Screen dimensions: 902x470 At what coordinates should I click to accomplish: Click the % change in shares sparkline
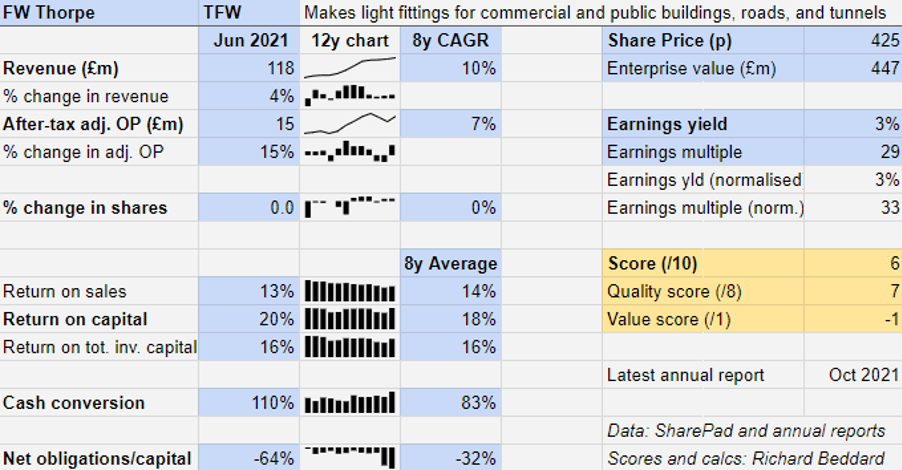350,207
